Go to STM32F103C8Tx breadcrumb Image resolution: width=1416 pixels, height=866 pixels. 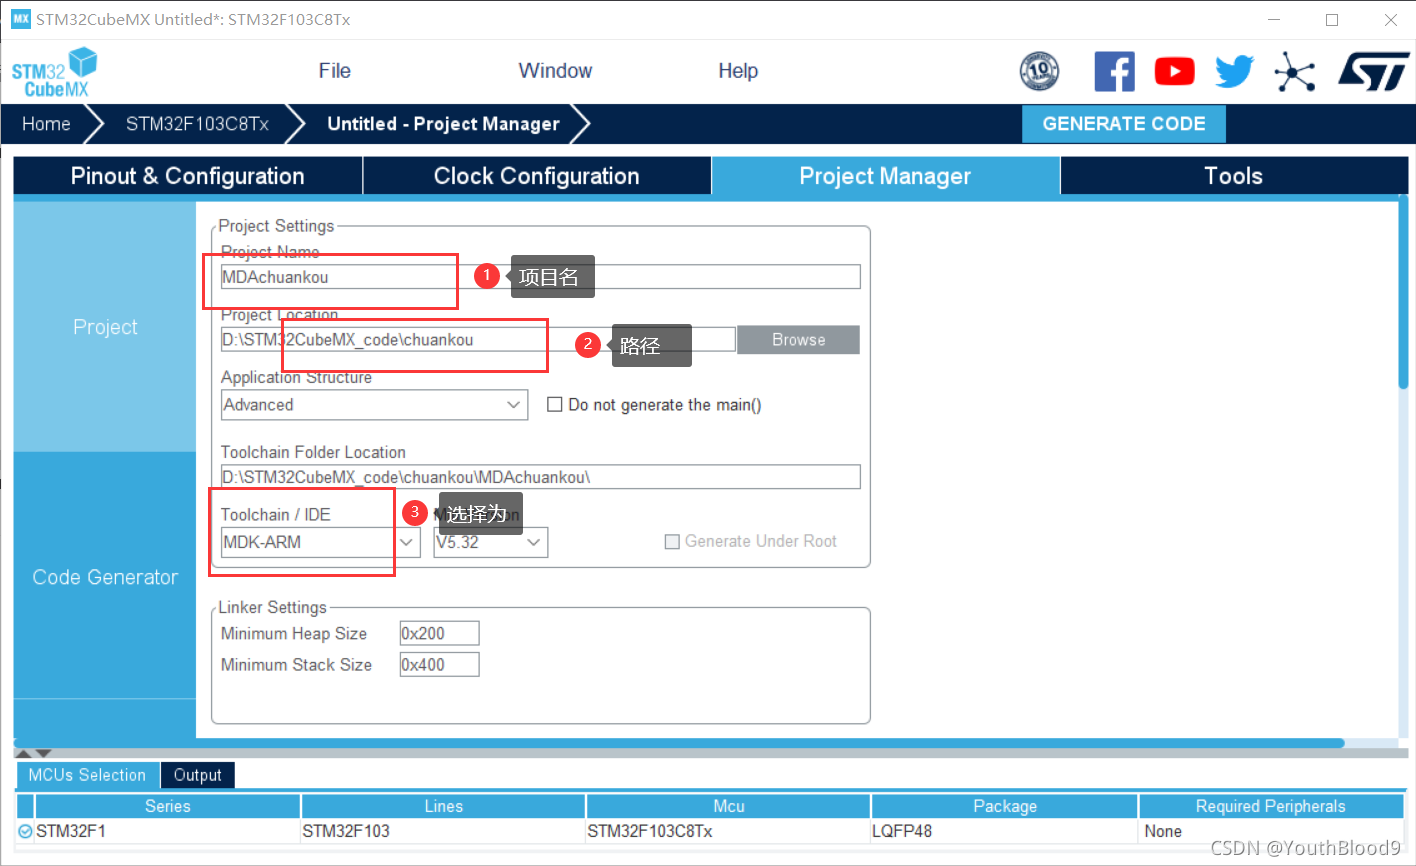197,124
